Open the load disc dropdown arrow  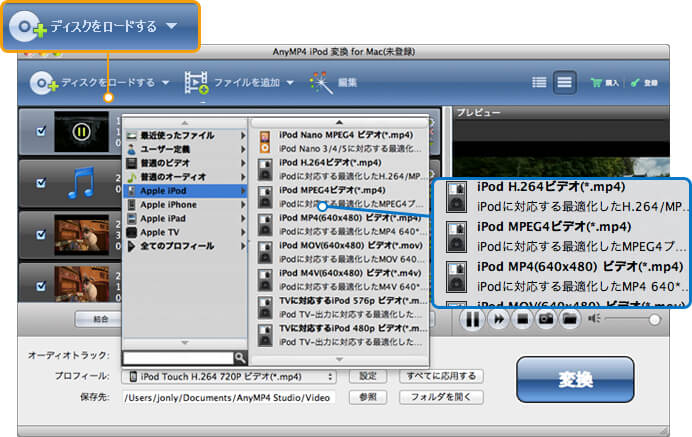165,83
